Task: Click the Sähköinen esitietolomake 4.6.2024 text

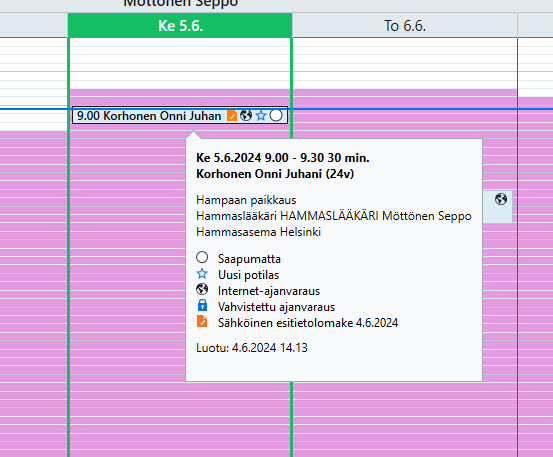Action: pyautogui.click(x=308, y=323)
